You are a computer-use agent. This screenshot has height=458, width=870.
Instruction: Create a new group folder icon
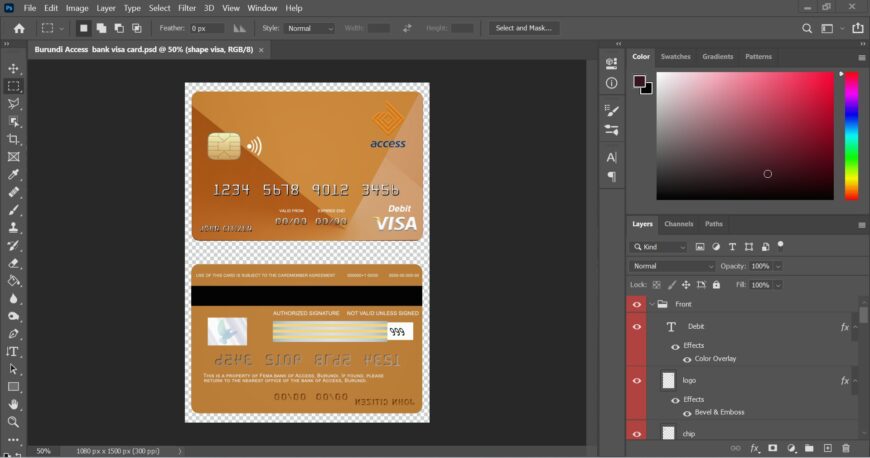(x=809, y=448)
